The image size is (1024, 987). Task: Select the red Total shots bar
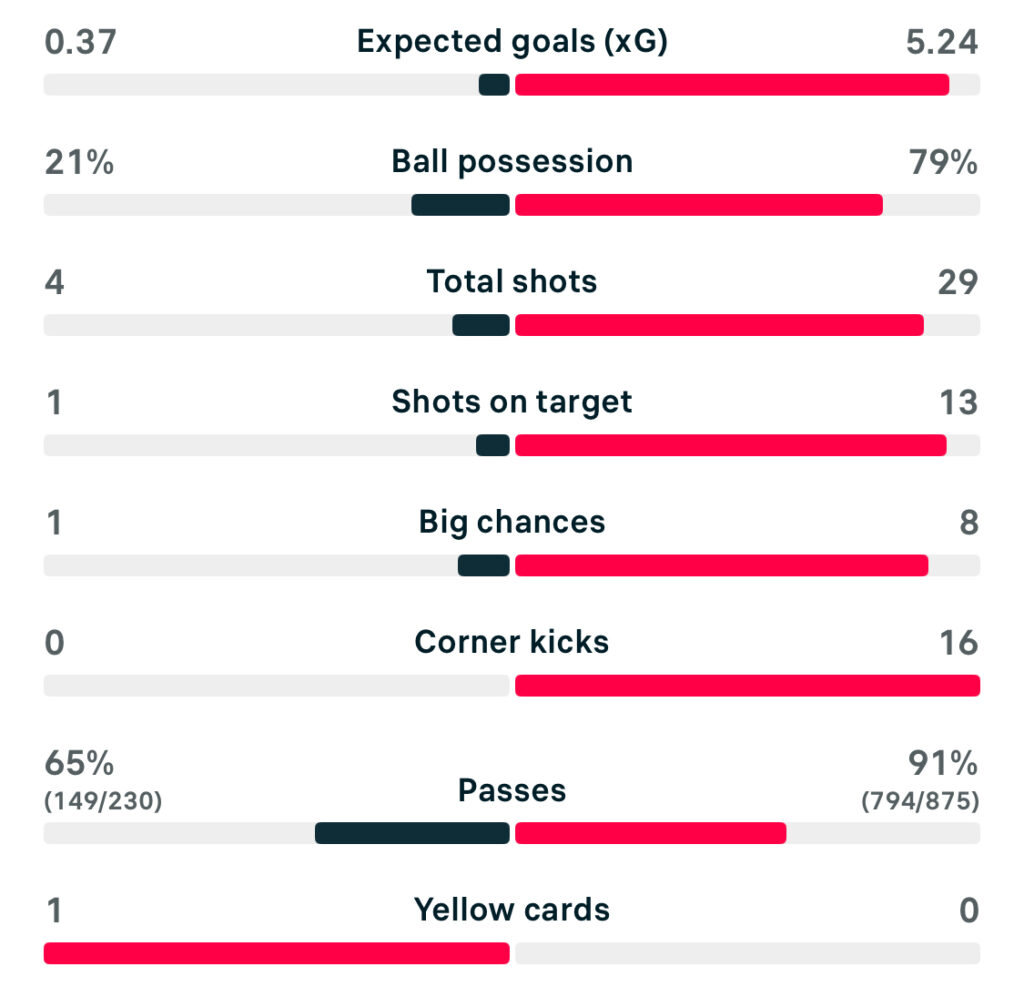[x=718, y=325]
